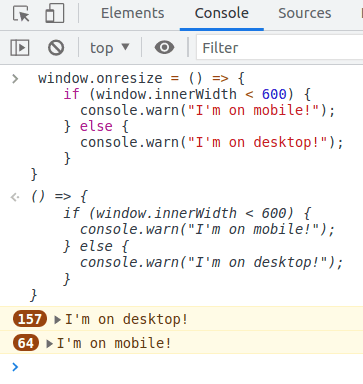
Task: Click the "I'm on desktop!" warning text
Action: 126,319
